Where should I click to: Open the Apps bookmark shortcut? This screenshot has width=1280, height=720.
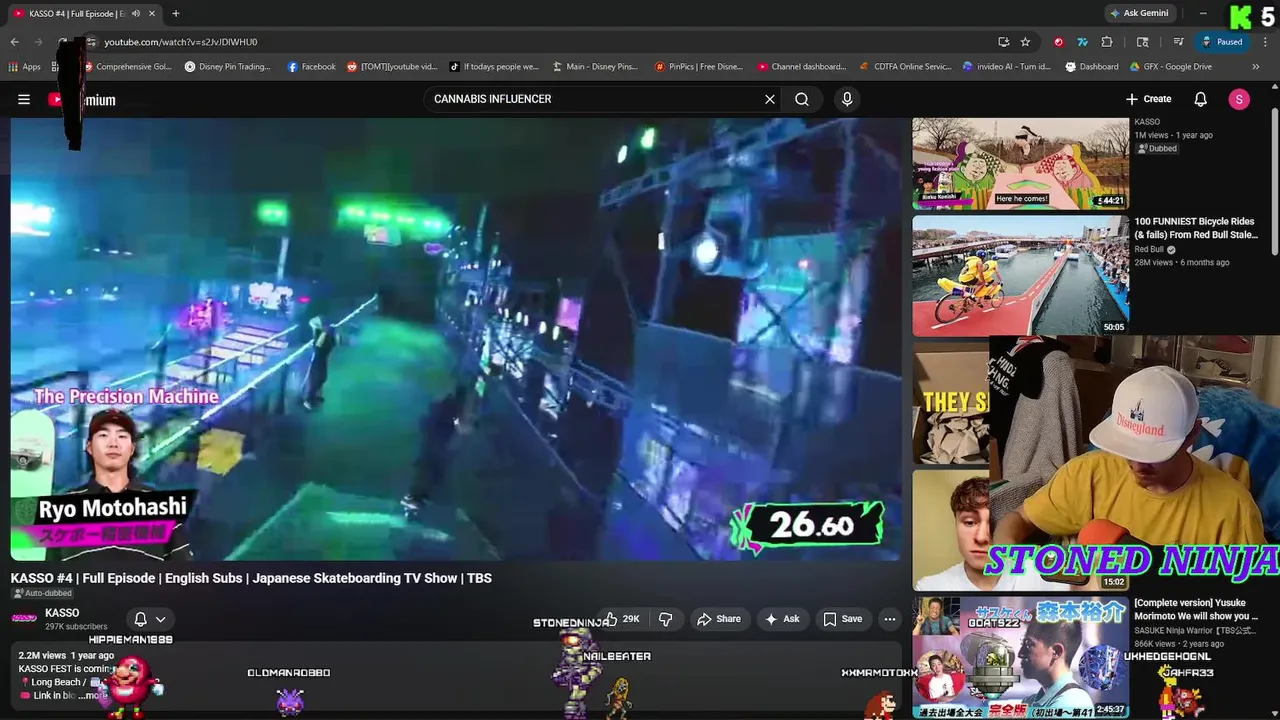point(25,67)
